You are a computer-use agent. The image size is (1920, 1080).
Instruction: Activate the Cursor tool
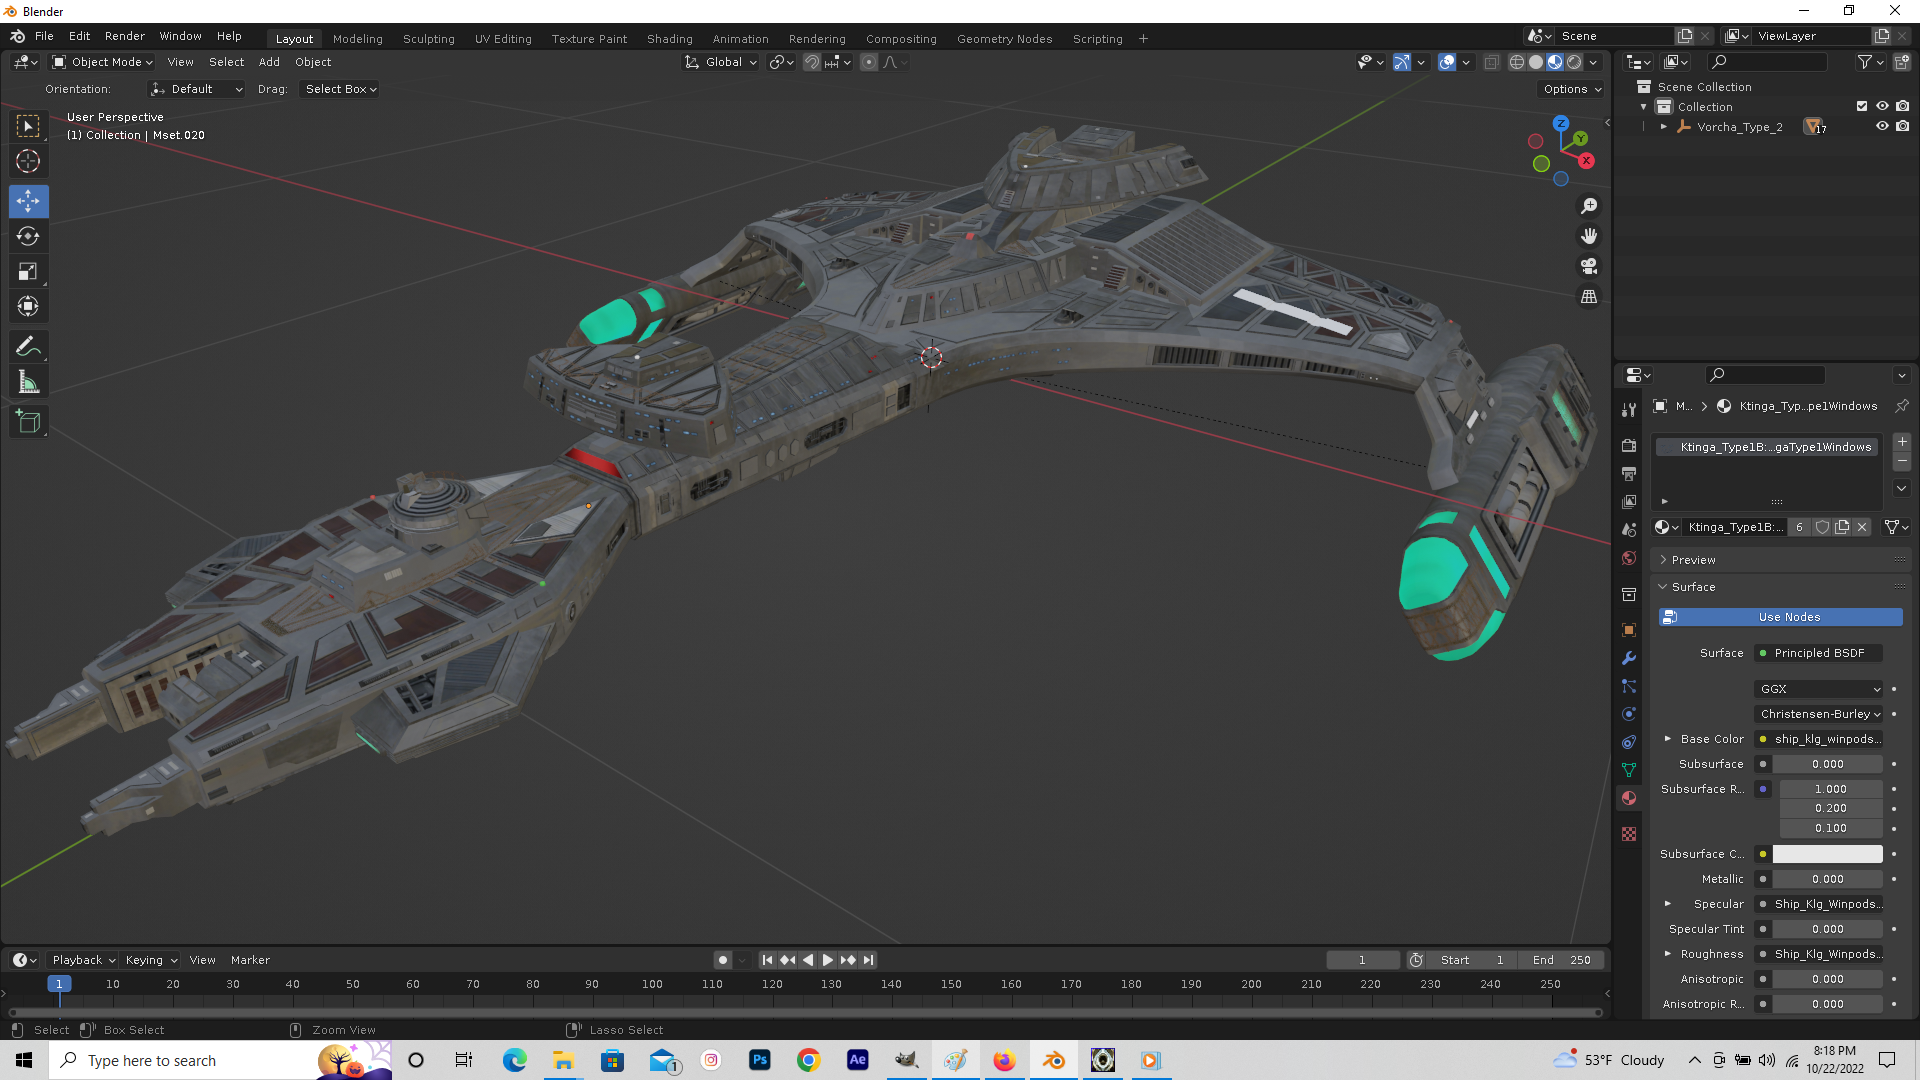(x=28, y=161)
